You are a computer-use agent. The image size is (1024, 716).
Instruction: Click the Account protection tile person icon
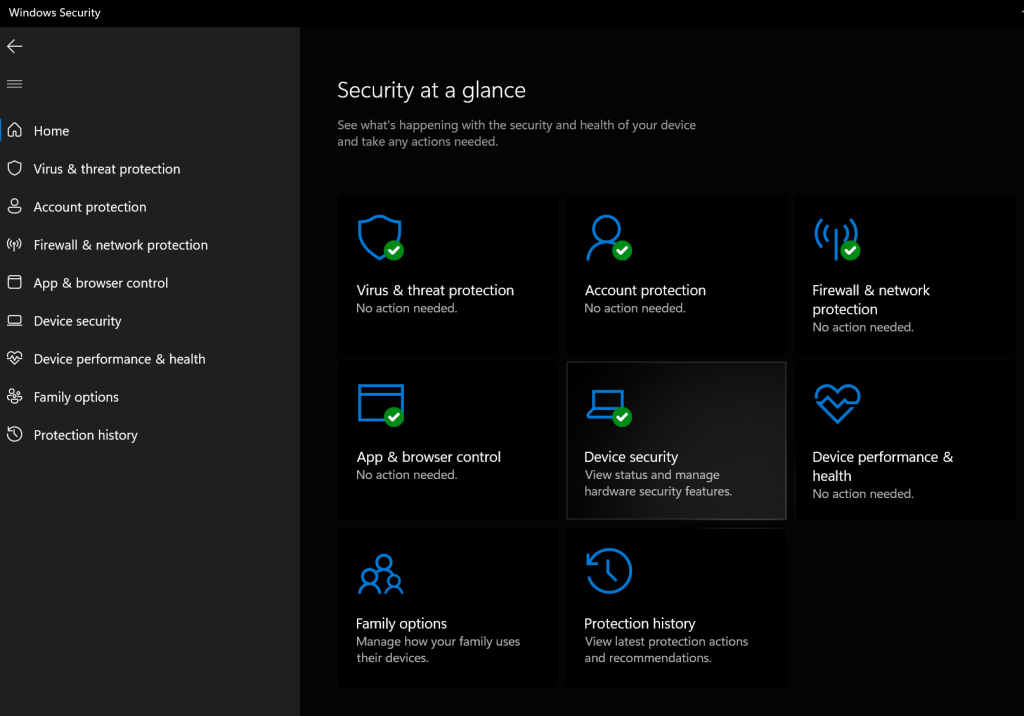[x=607, y=238]
